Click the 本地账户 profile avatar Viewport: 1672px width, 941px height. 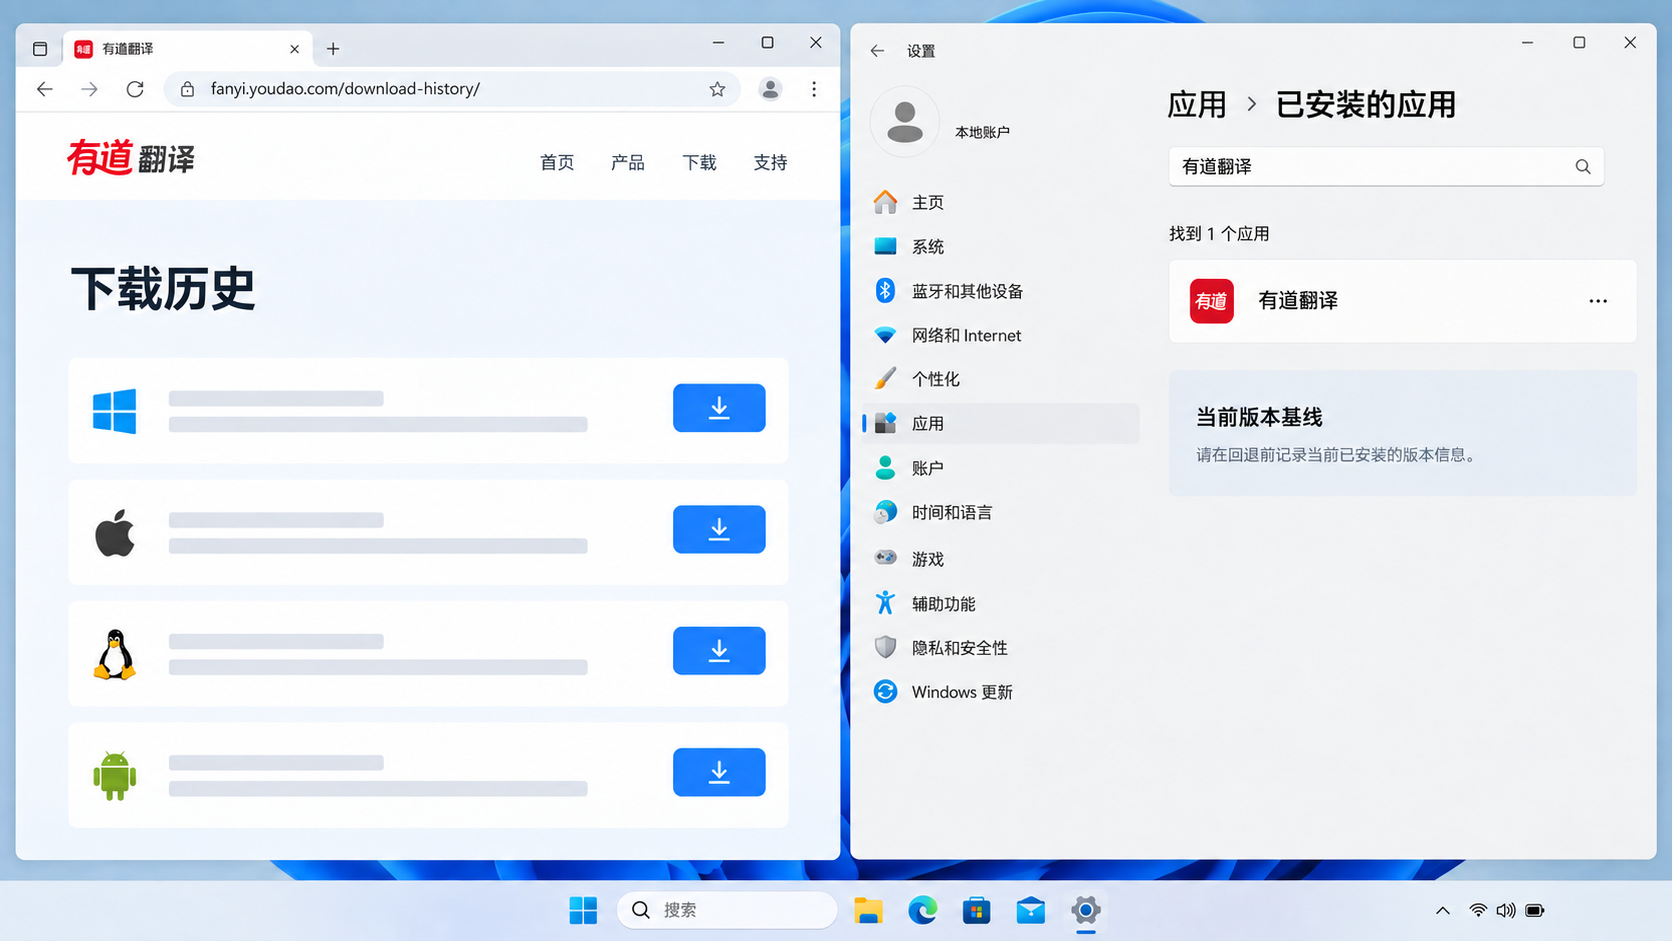905,122
